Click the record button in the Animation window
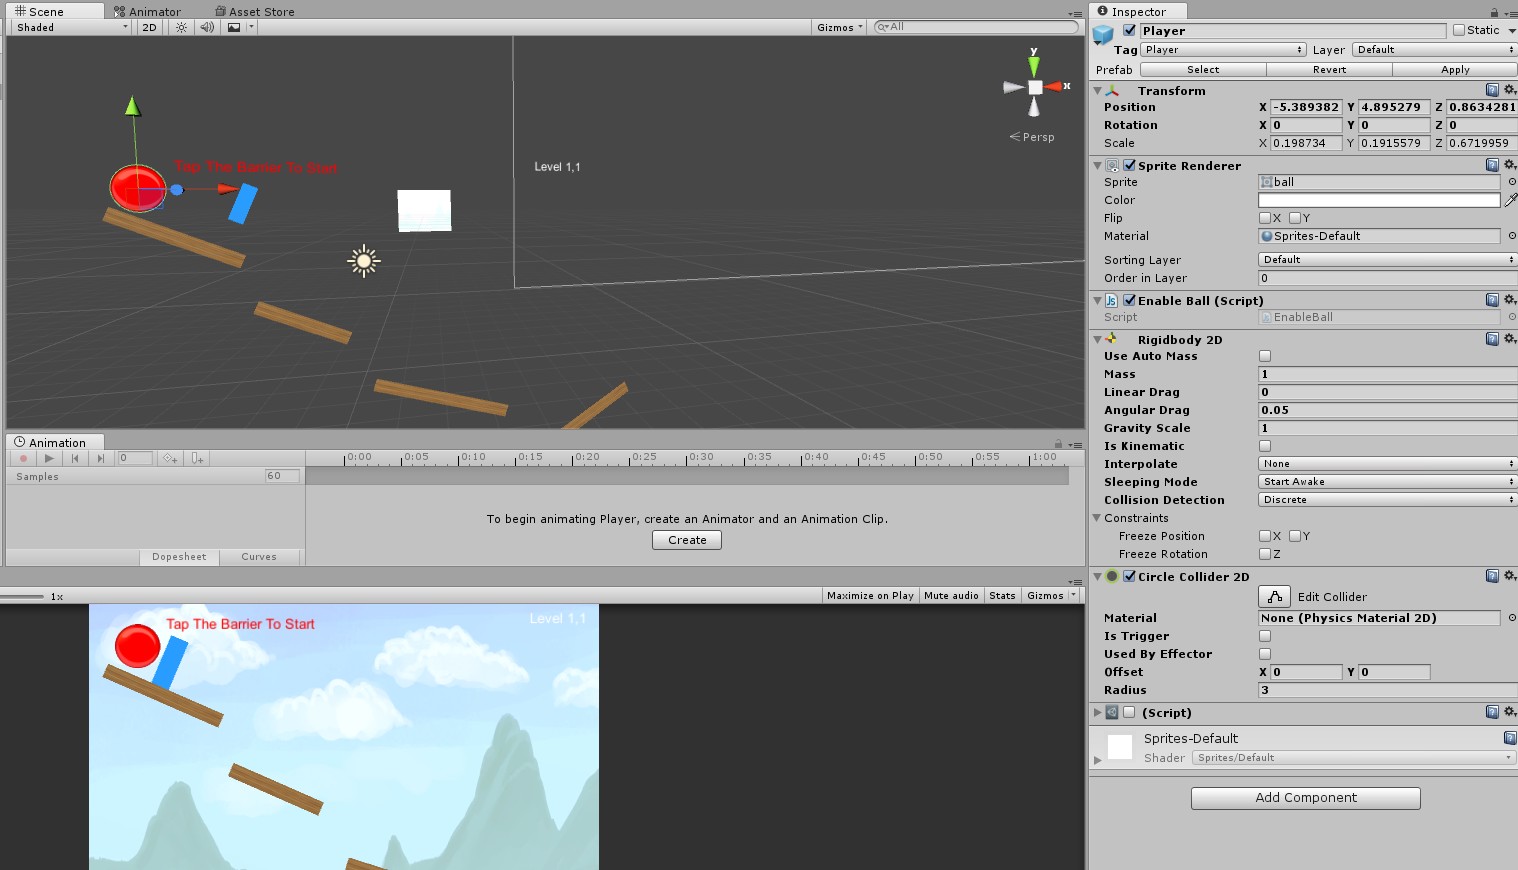Image resolution: width=1518 pixels, height=870 pixels. pyautogui.click(x=23, y=458)
